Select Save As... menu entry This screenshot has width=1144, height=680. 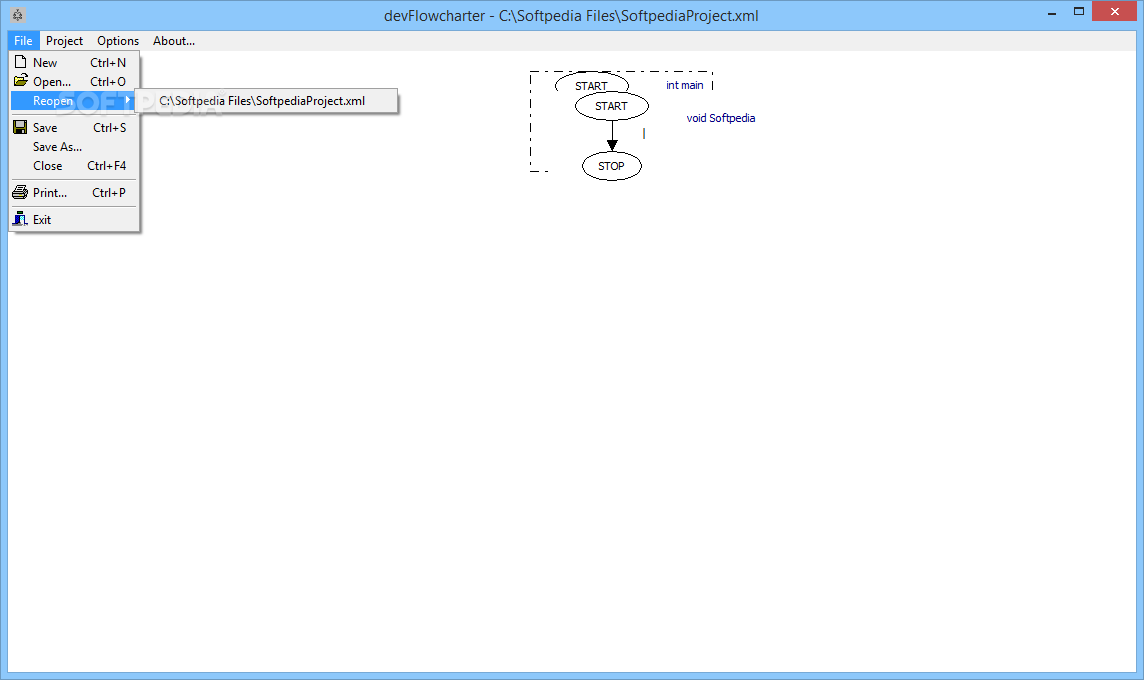point(74,147)
